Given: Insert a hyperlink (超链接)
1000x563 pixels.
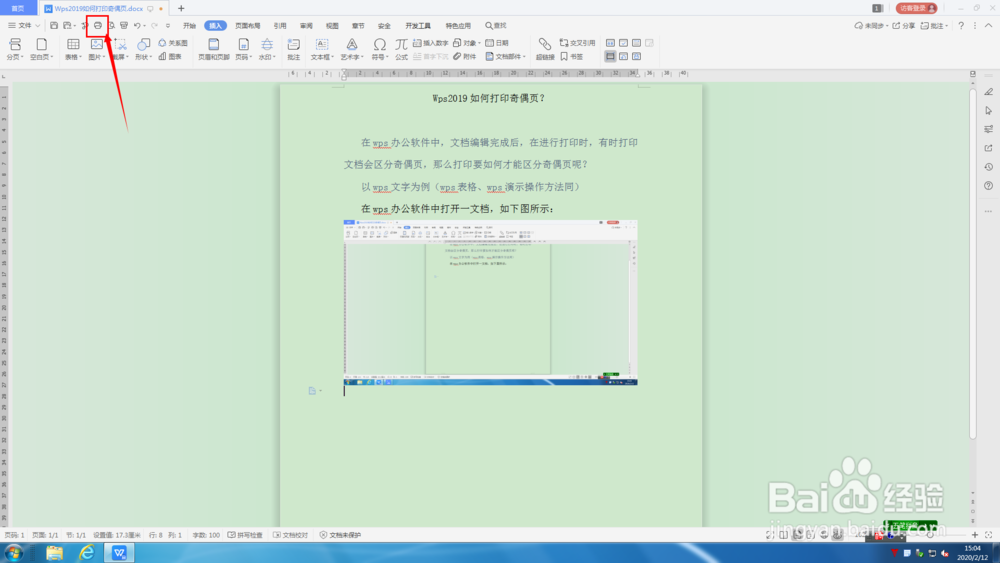Looking at the screenshot, I should pos(545,49).
